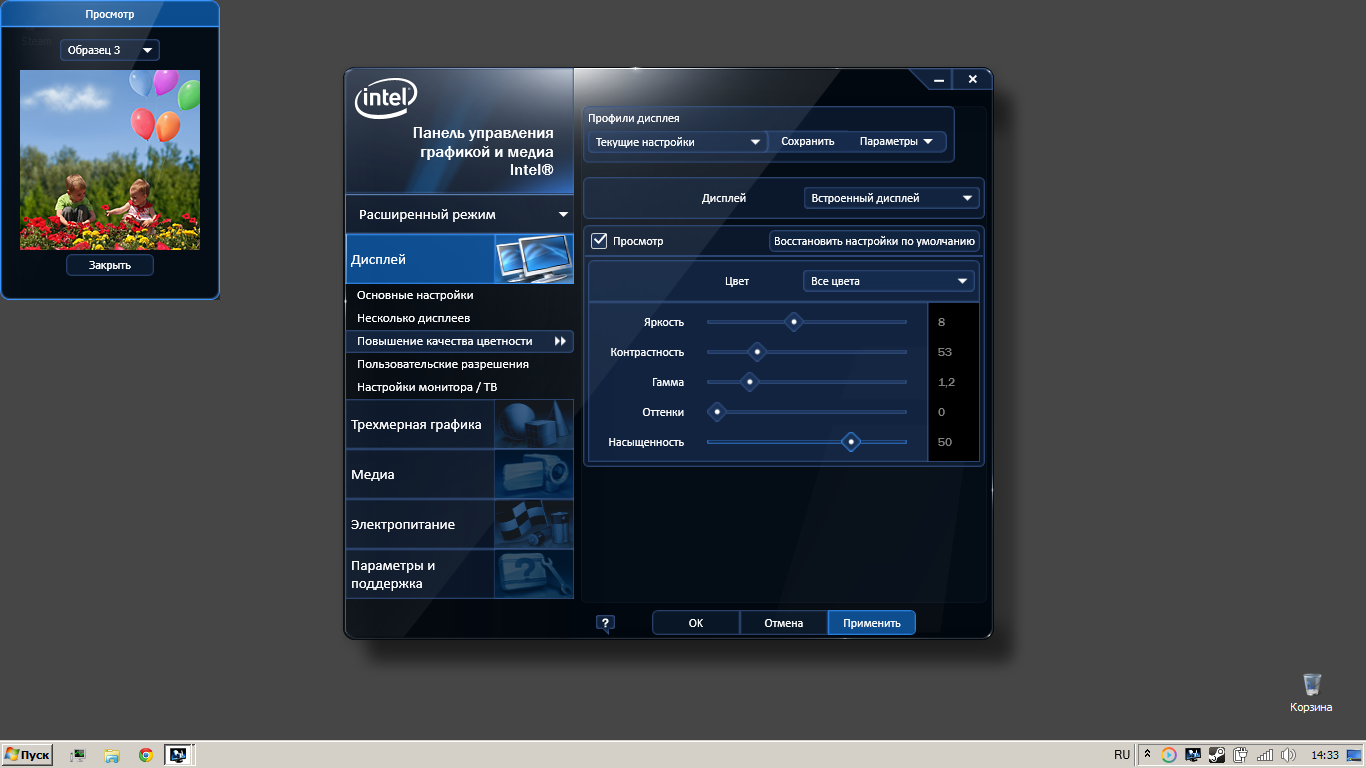
Task: Expand the Расширенный режим mode selector
Action: [460, 214]
